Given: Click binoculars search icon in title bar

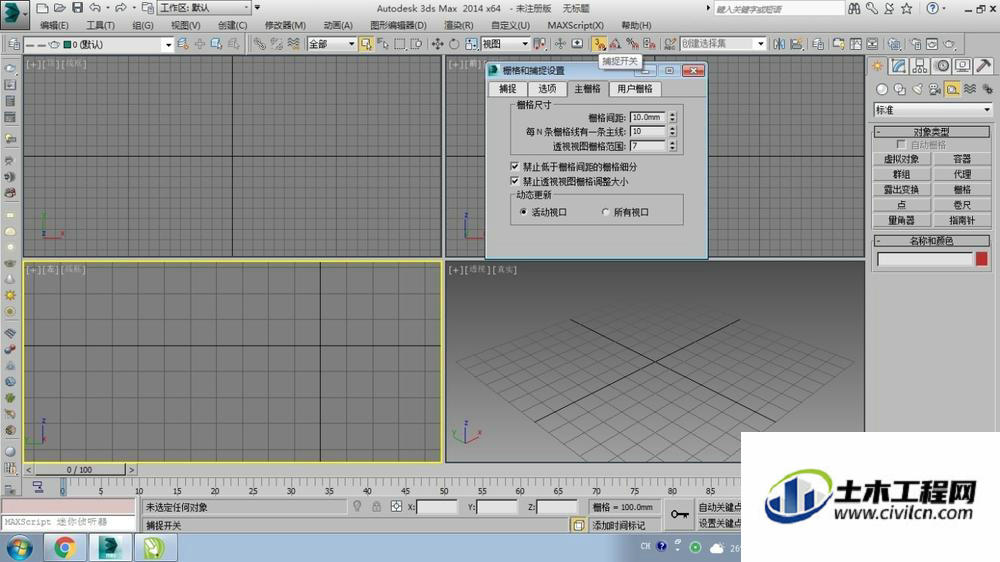Looking at the screenshot, I should [x=855, y=8].
